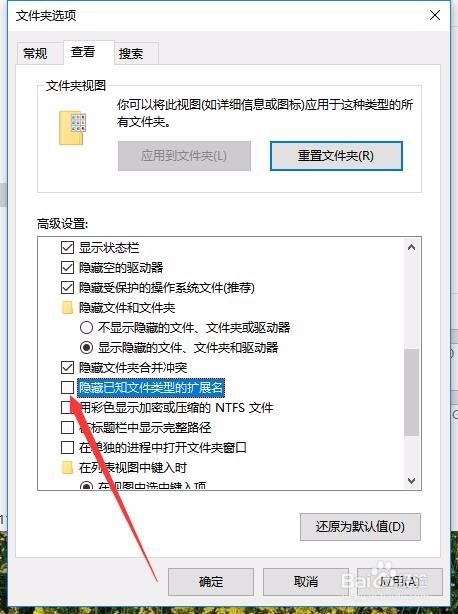This screenshot has width=458, height=614.
Task: Click the folder icon beside 在列表视图中键入时
Action: (67, 468)
